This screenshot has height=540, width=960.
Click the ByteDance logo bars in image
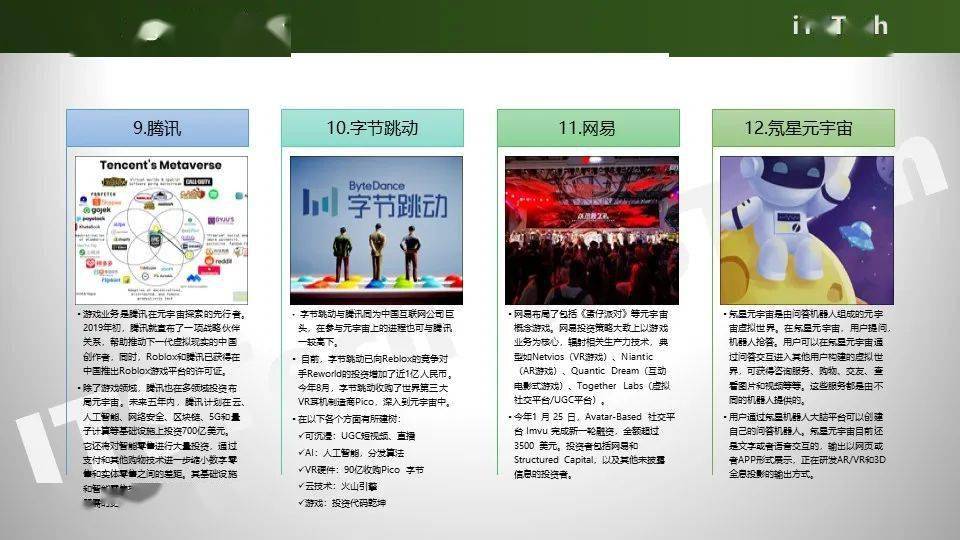(320, 201)
